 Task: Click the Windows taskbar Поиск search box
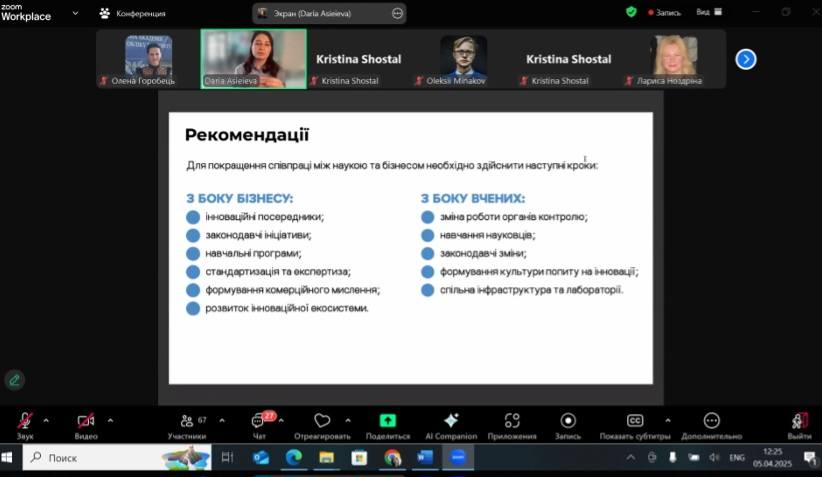click(x=92, y=458)
